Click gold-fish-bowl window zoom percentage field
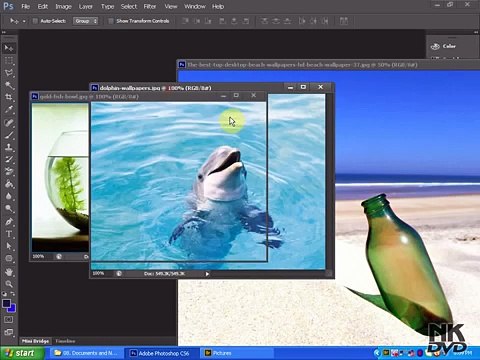Screen dimensions: 480x360 (38, 256)
